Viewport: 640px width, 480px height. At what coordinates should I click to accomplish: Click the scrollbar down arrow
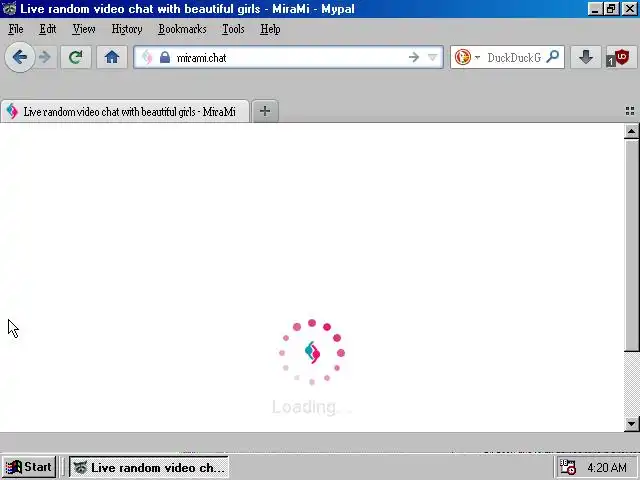pos(631,423)
